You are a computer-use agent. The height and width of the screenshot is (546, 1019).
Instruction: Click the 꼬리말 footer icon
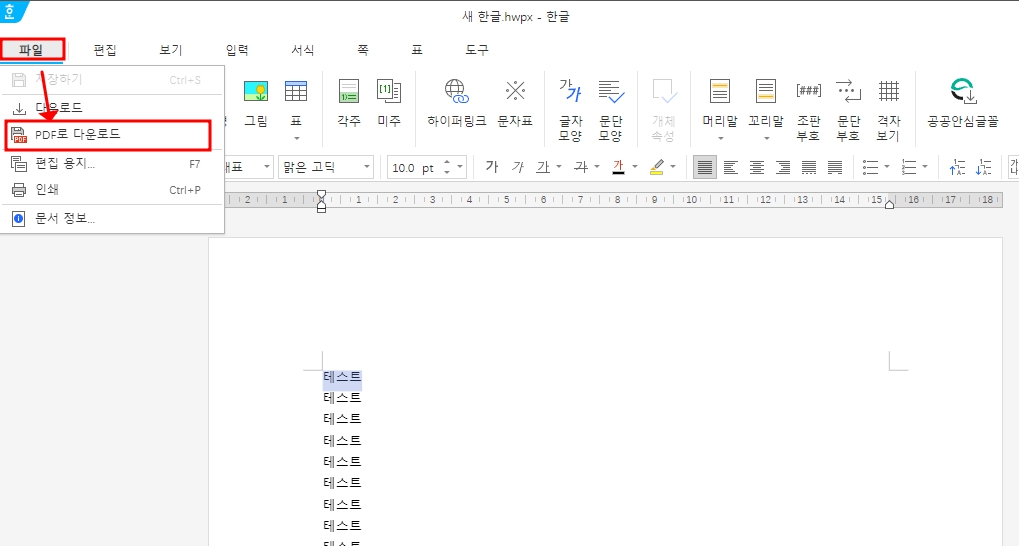(766, 92)
